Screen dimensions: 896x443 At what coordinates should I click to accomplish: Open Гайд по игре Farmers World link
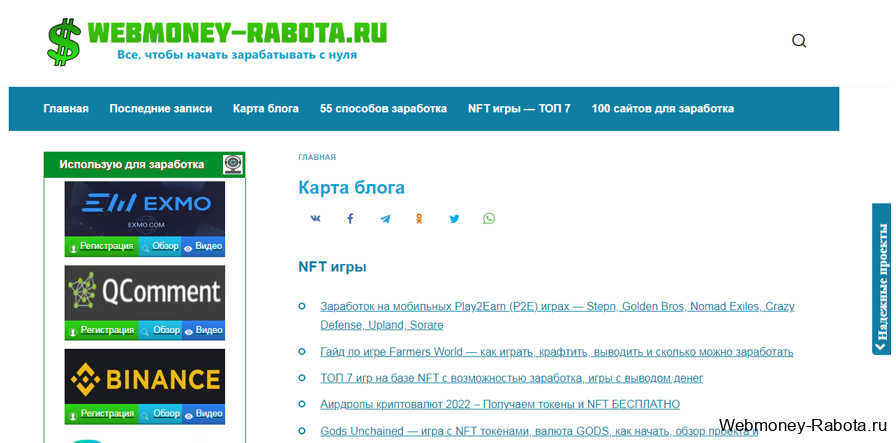557,352
